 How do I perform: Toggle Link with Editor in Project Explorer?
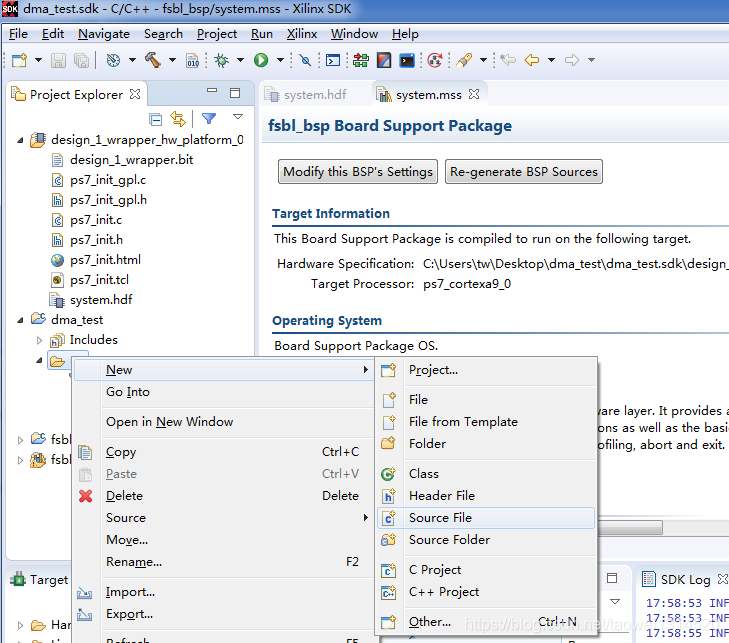[x=178, y=119]
